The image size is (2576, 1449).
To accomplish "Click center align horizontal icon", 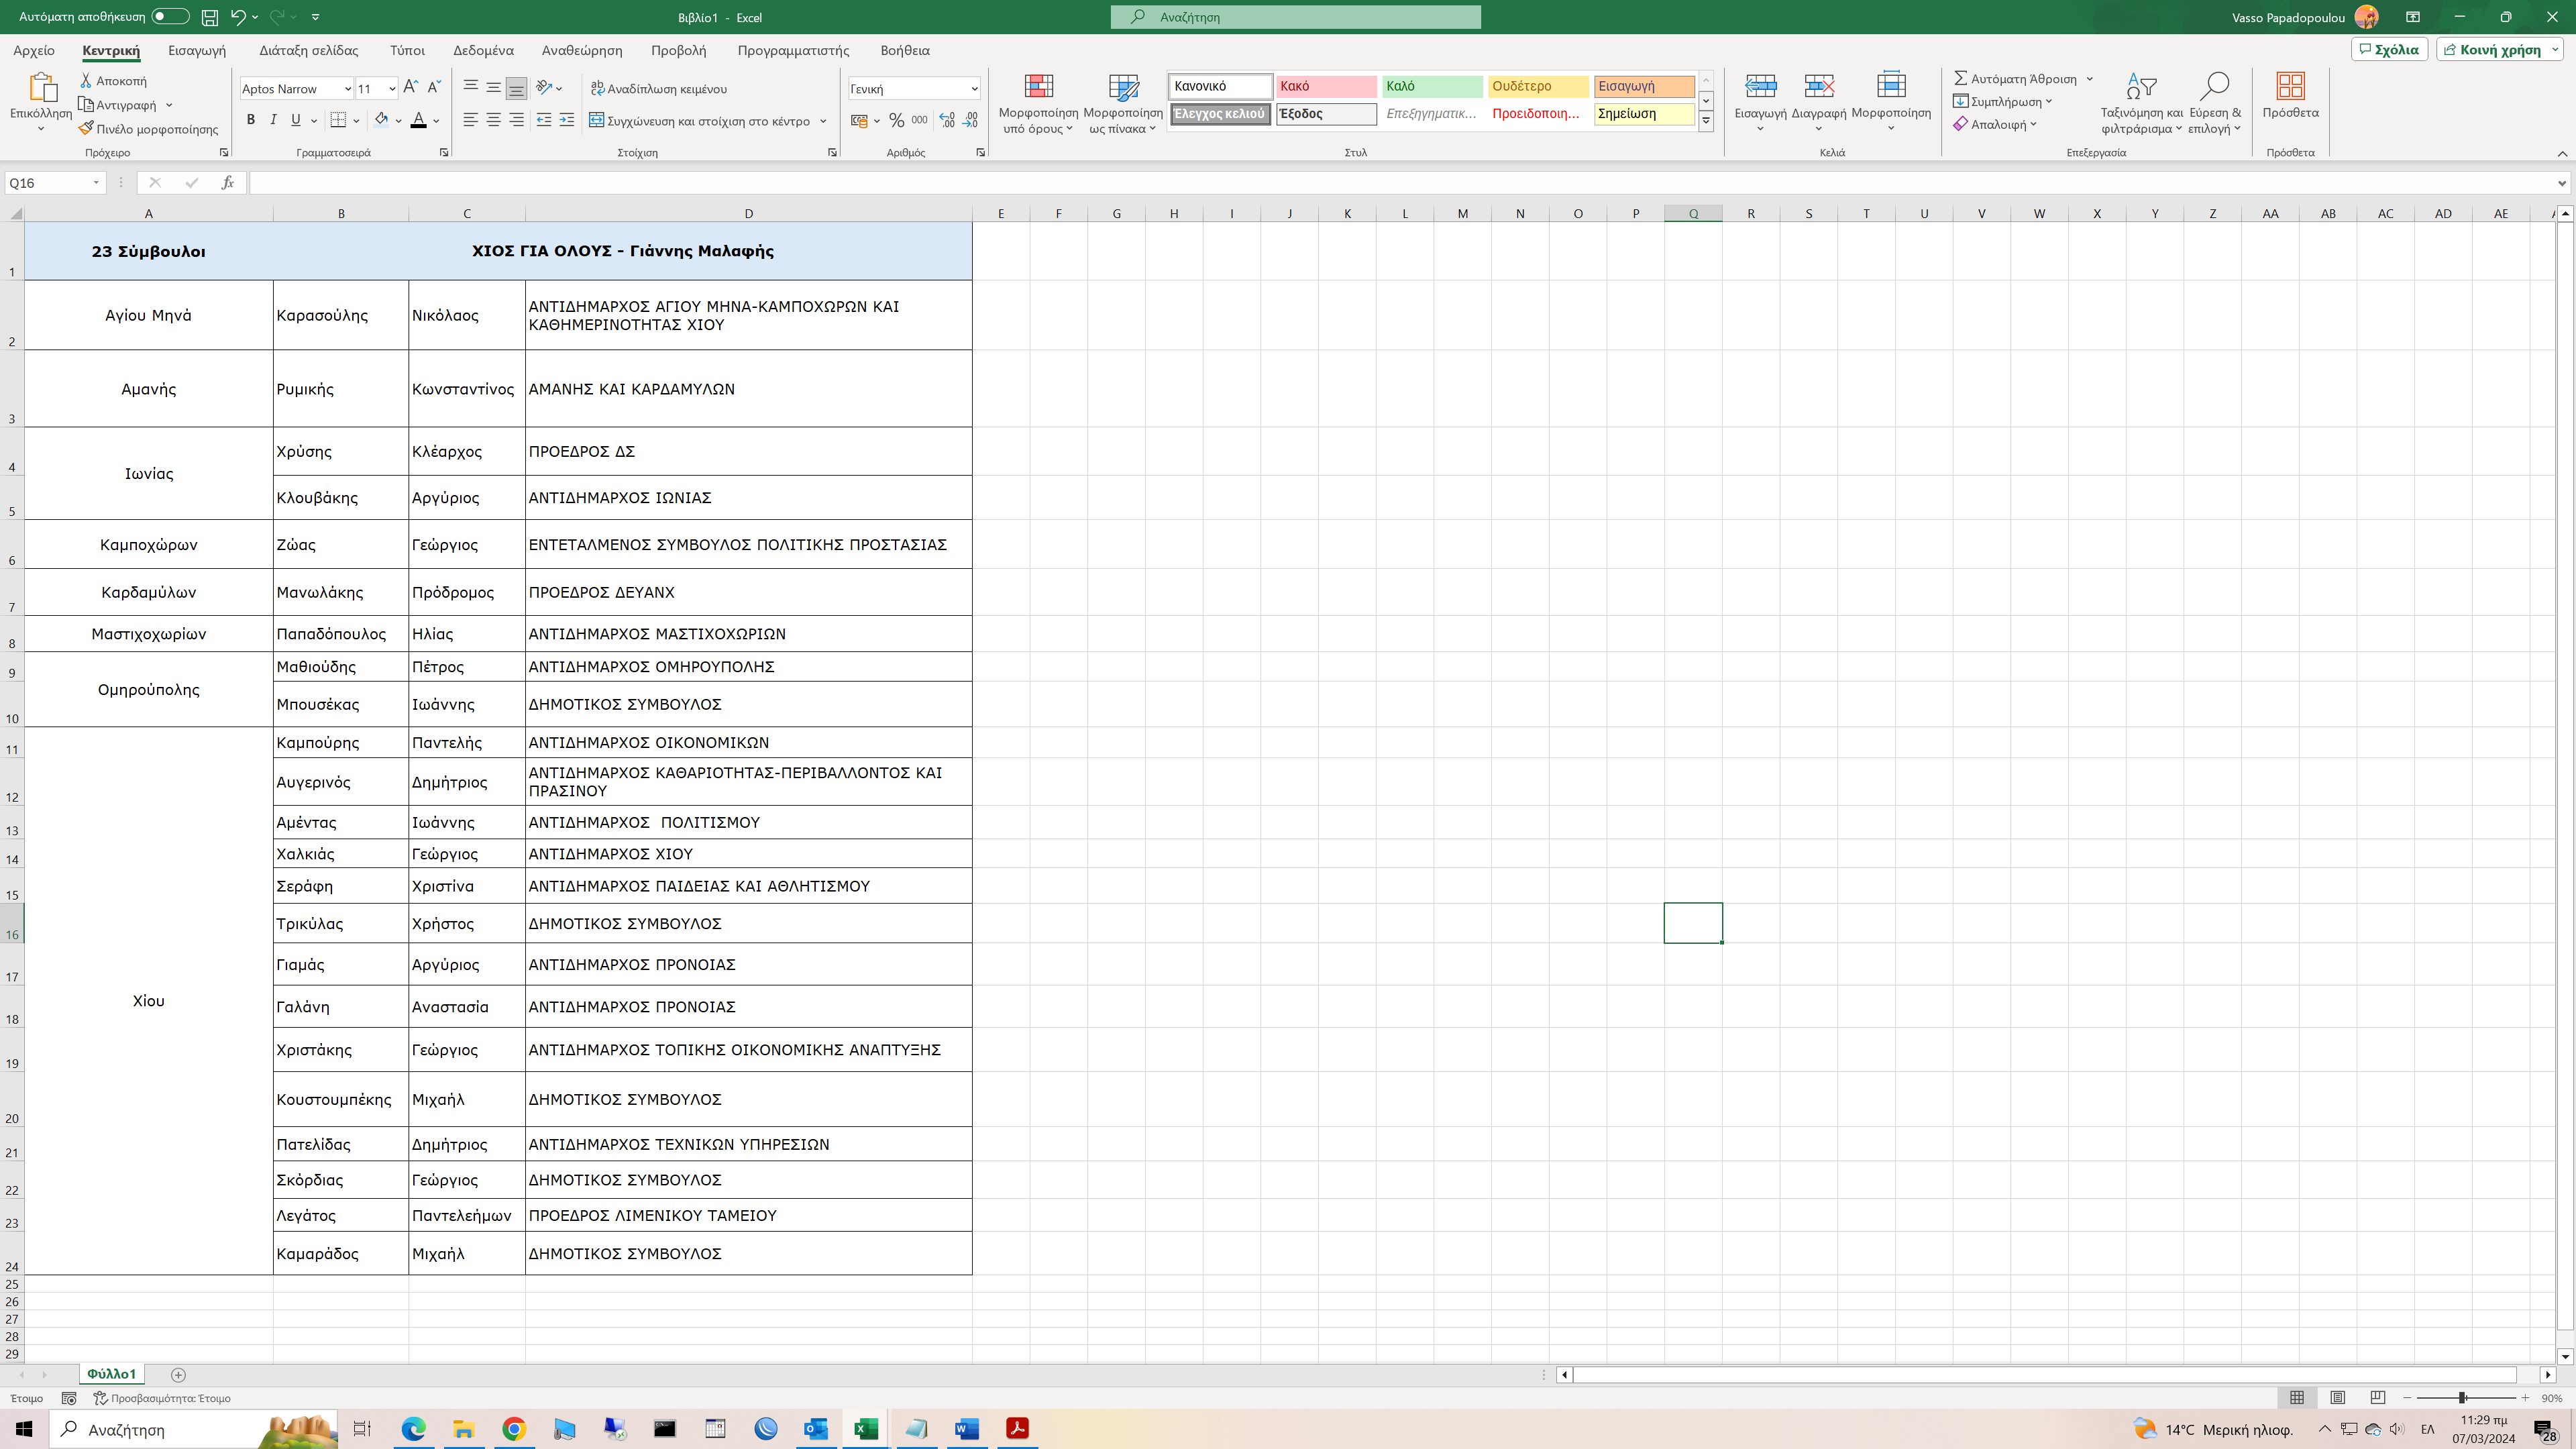I will (x=493, y=120).
